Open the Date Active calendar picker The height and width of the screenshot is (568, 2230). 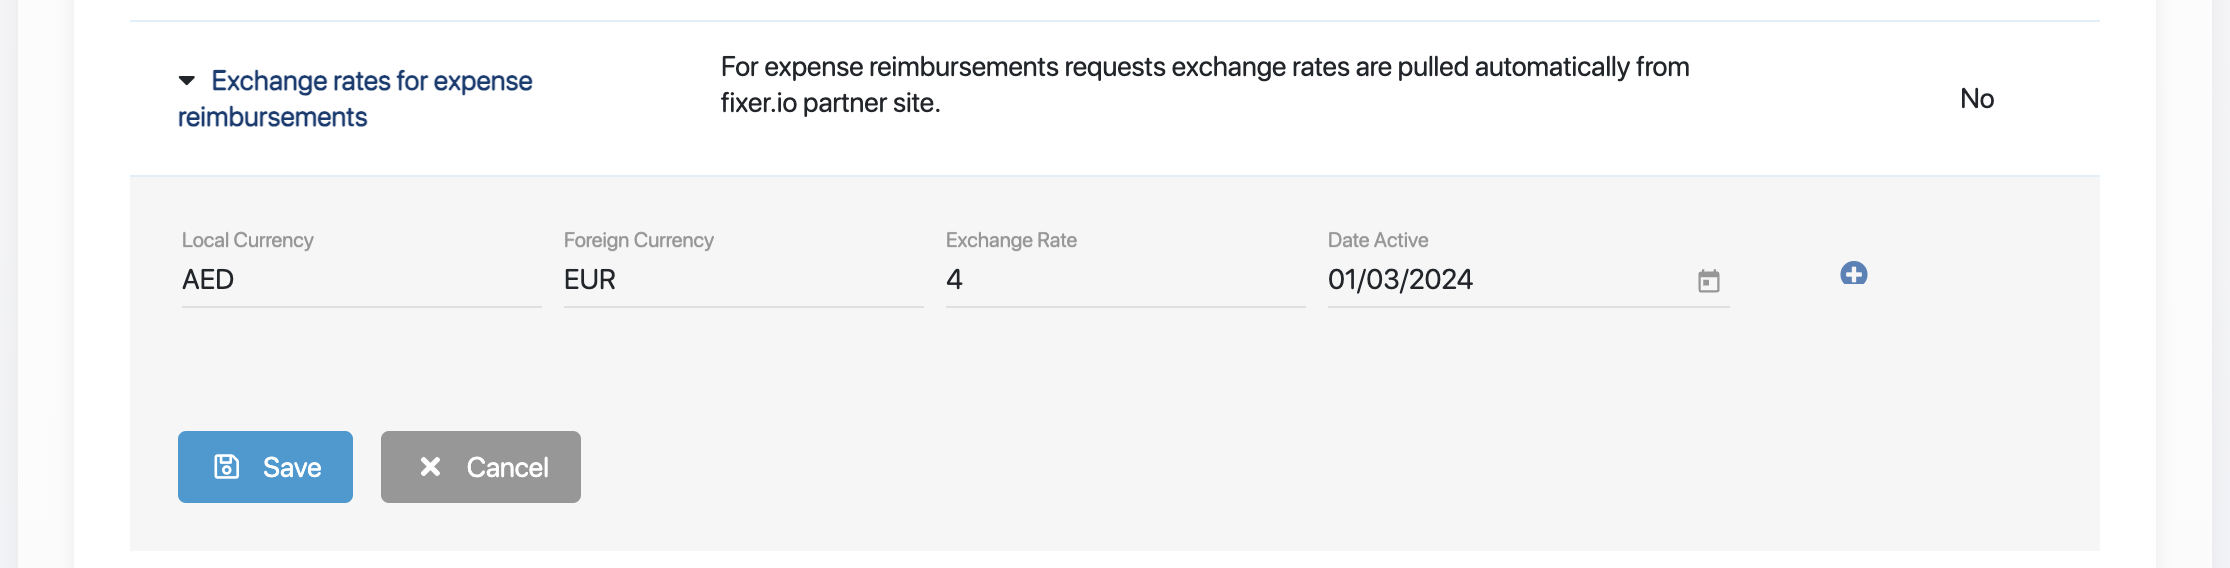pos(1708,281)
